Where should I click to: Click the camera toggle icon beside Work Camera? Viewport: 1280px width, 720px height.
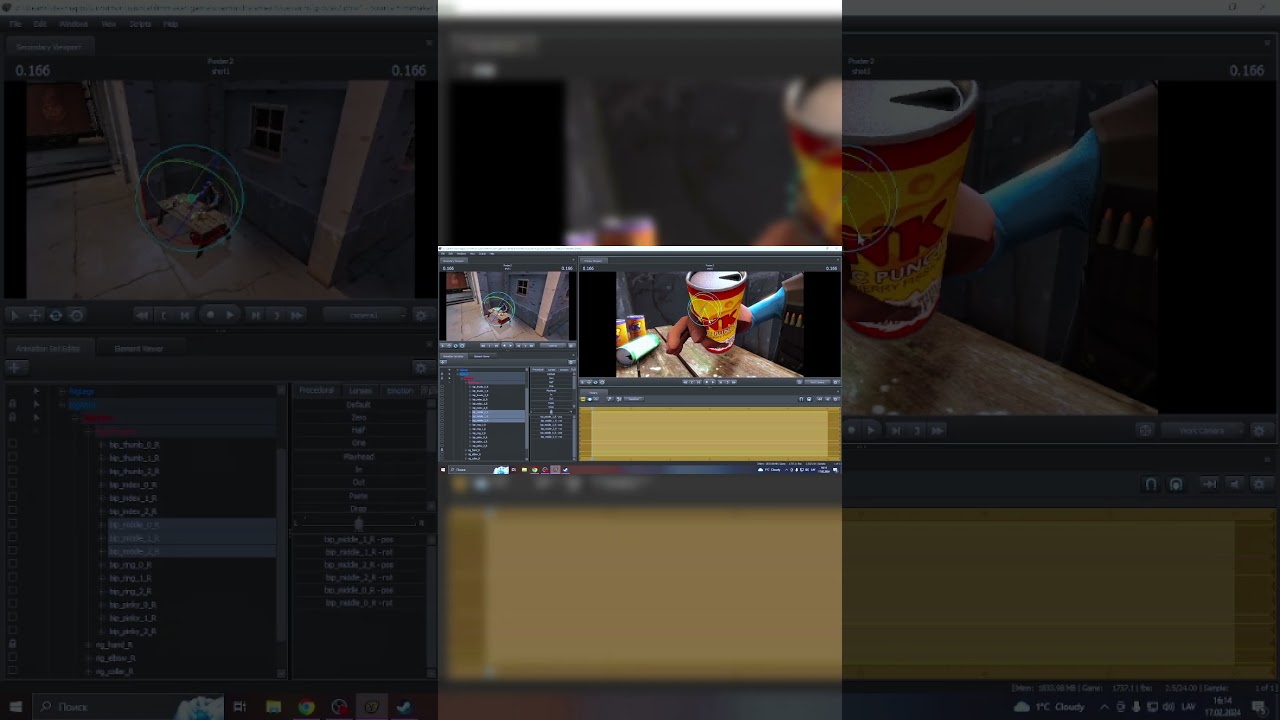[1146, 430]
